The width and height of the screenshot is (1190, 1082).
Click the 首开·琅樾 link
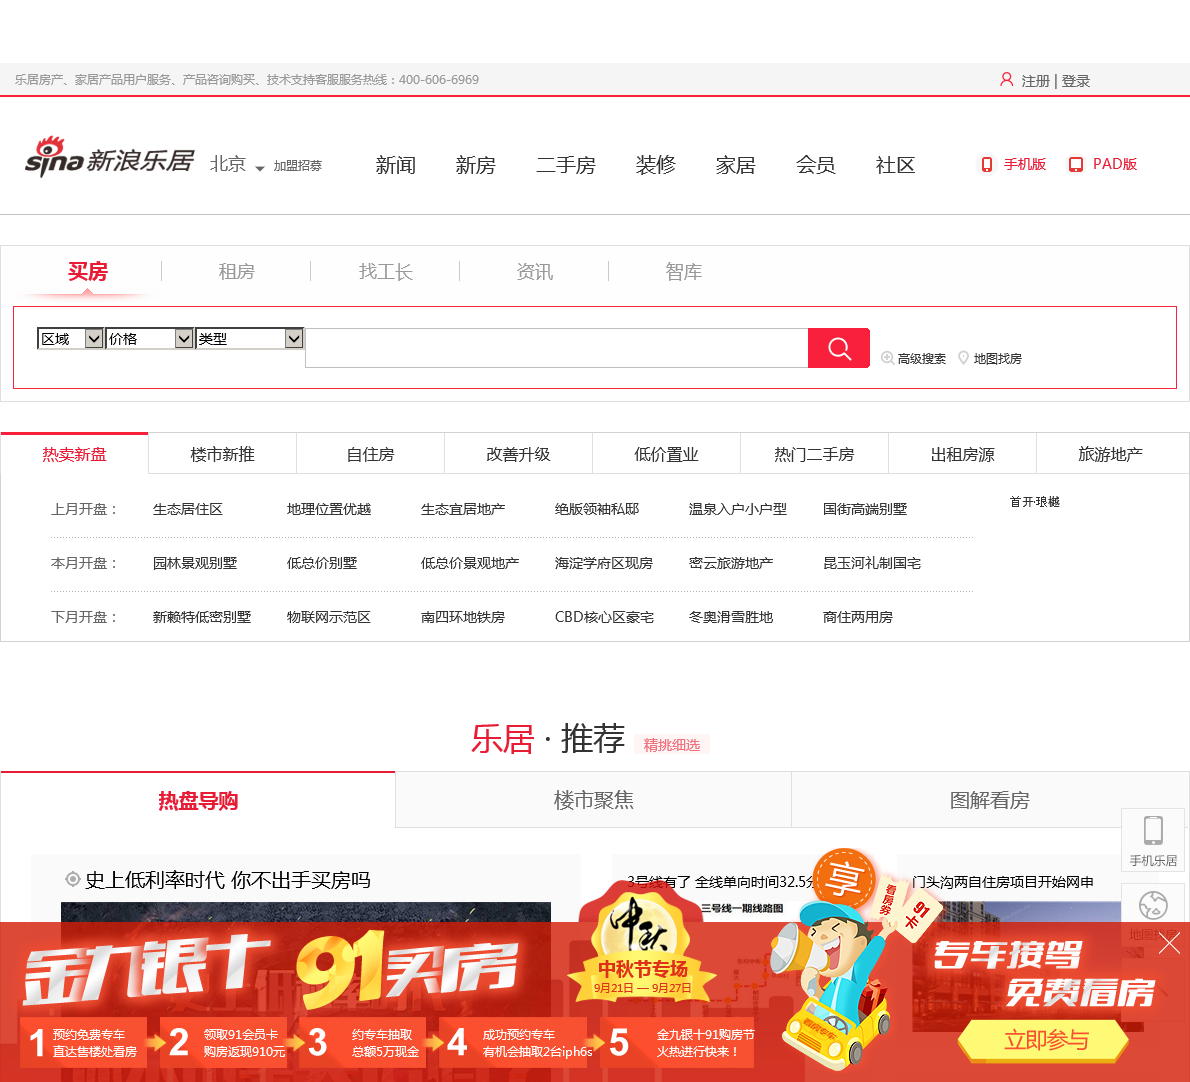1034,502
